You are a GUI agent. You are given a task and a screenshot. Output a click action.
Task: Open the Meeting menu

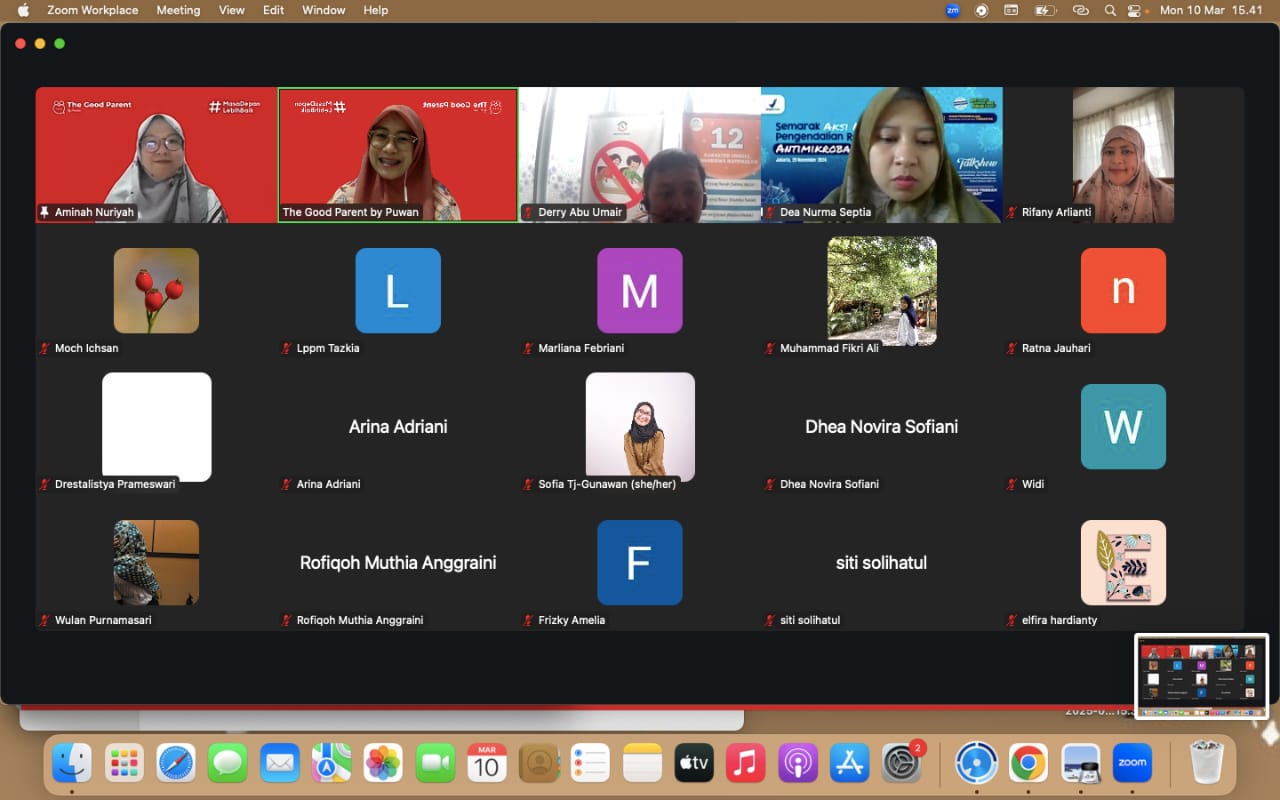tap(178, 10)
